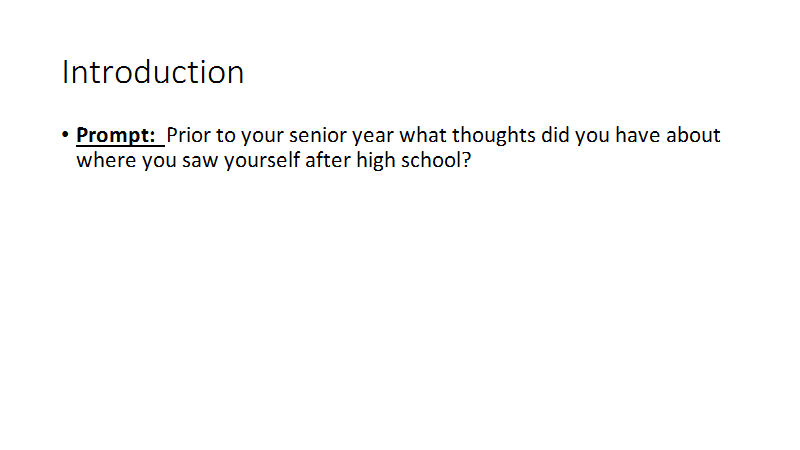Click the word 'Prior' in the prompt
Screen dimensions: 800x450
(188, 135)
